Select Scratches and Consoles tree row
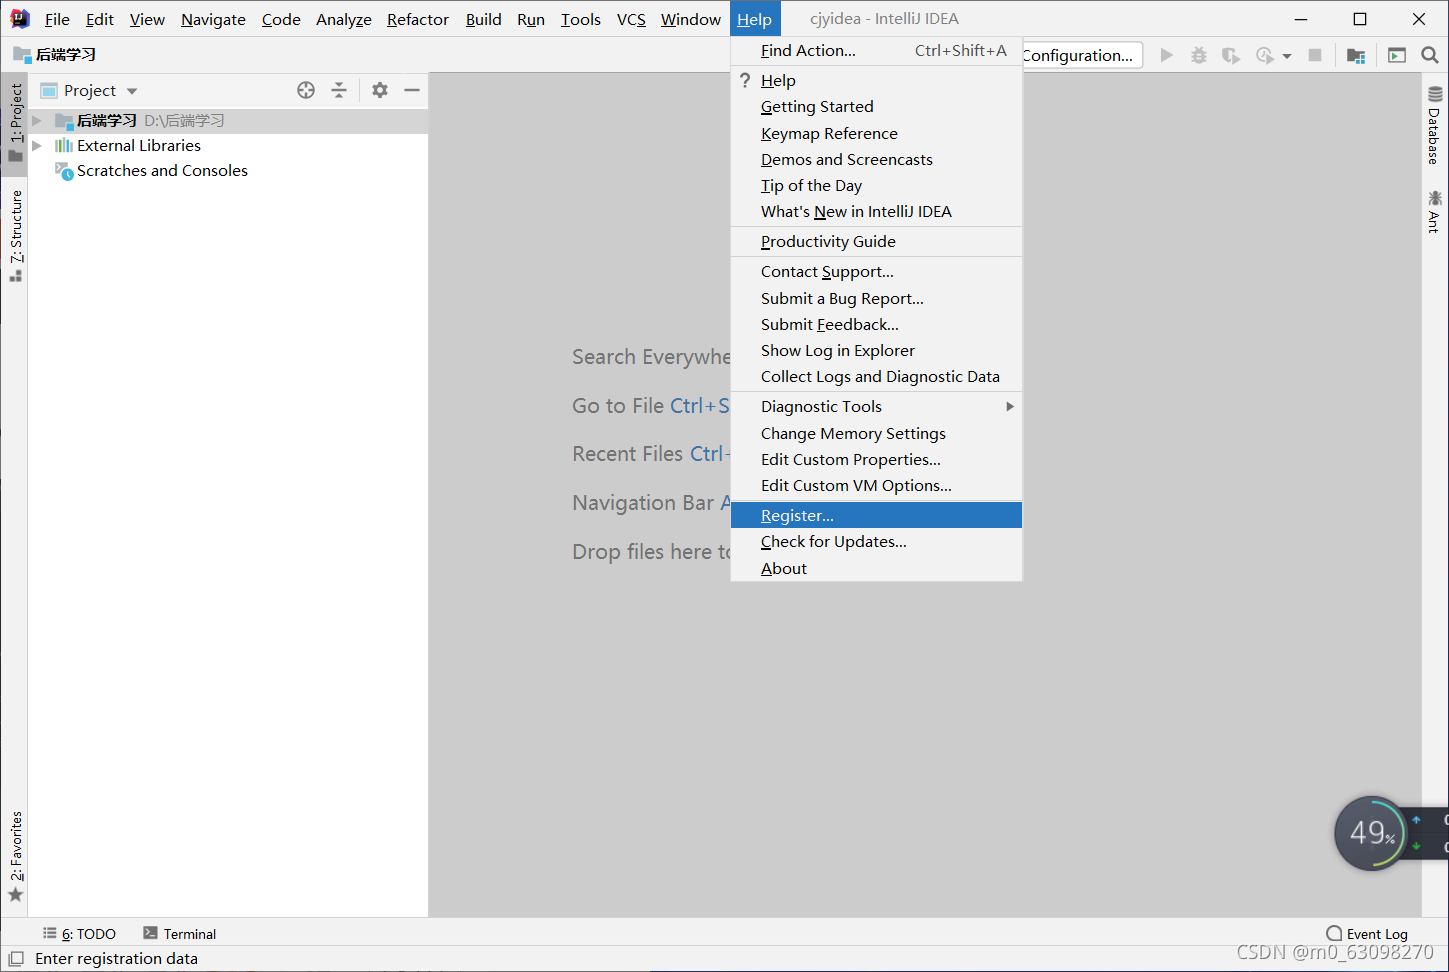 coord(228,171)
